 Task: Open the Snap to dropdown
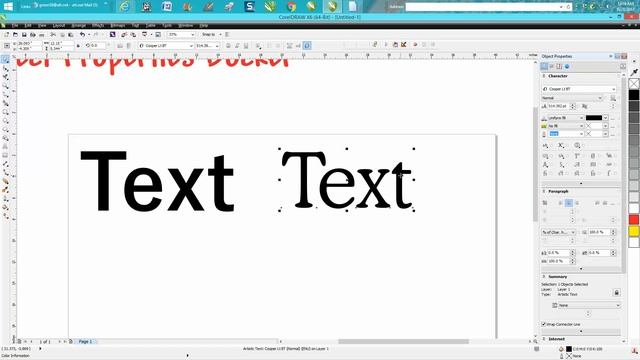coord(220,35)
